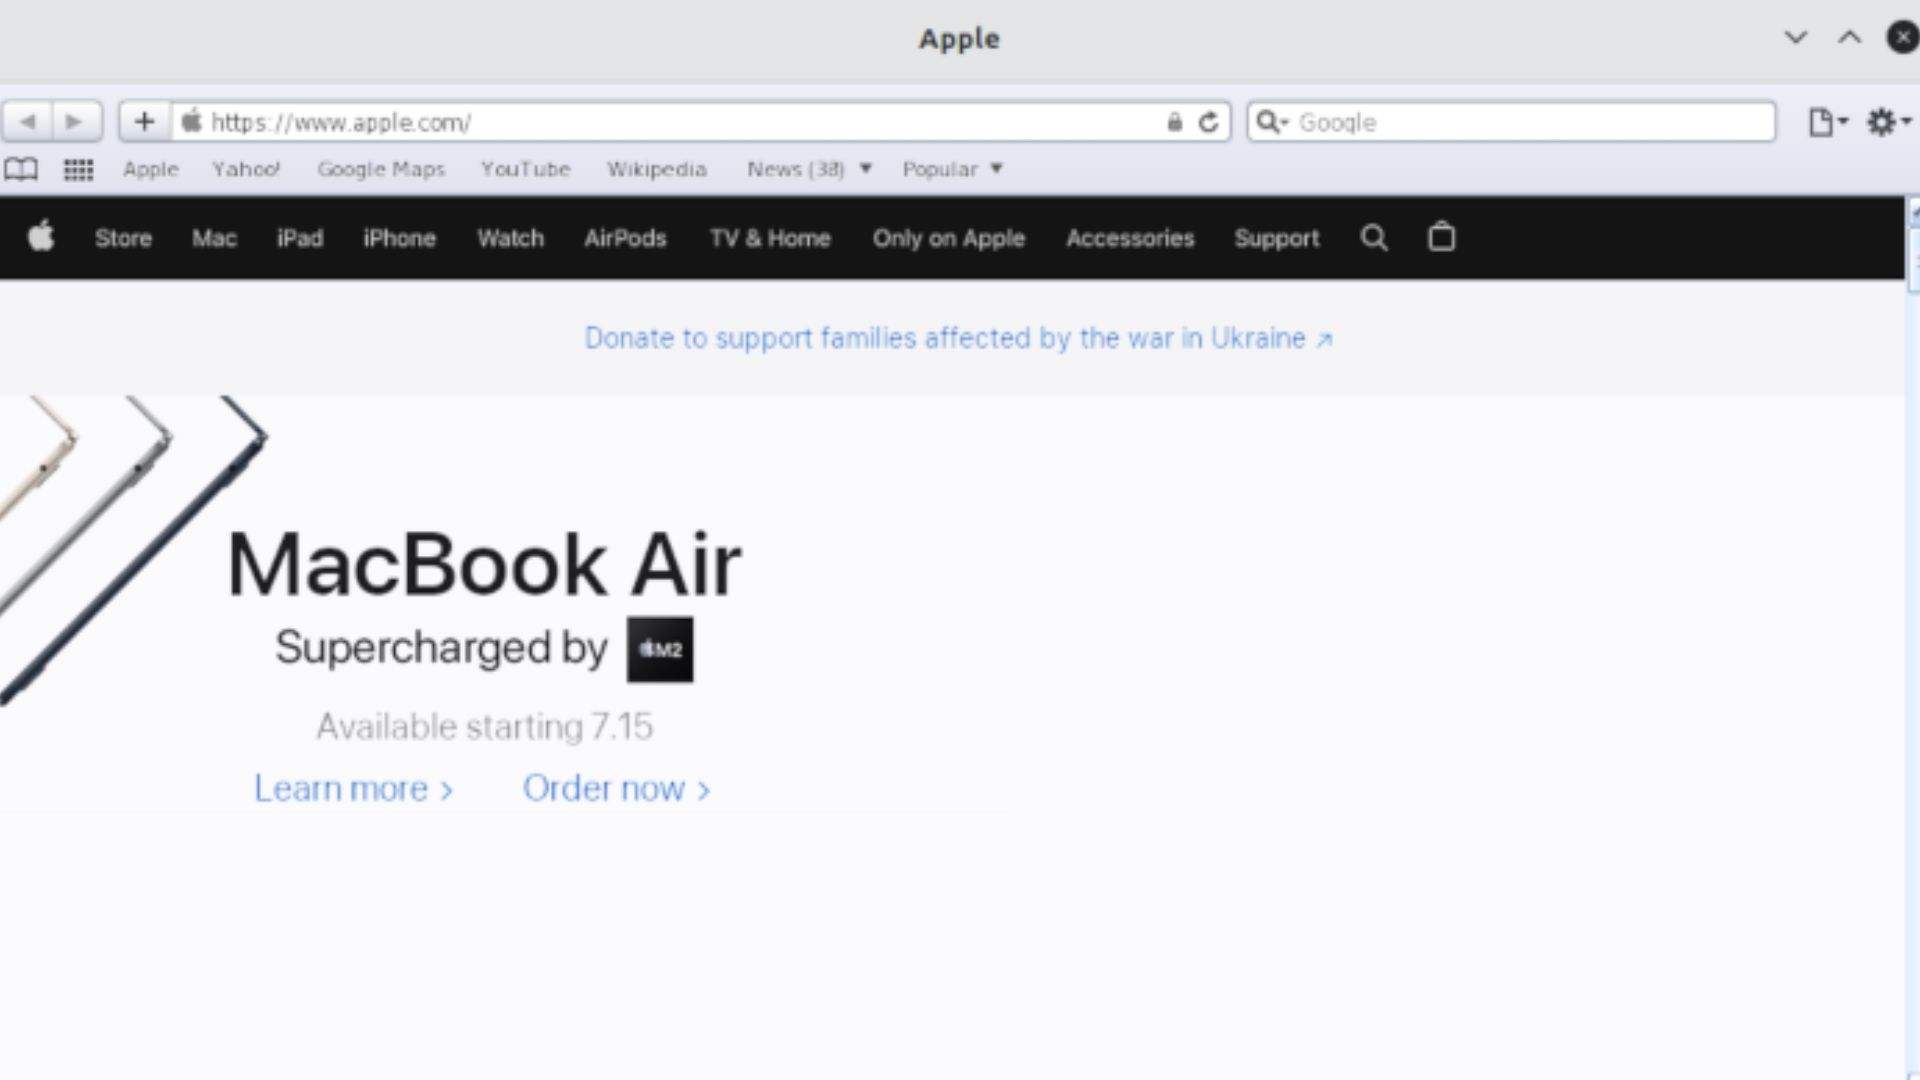Viewport: 1920px width, 1080px height.
Task: Open the Store menu item
Action: pyautogui.click(x=123, y=238)
